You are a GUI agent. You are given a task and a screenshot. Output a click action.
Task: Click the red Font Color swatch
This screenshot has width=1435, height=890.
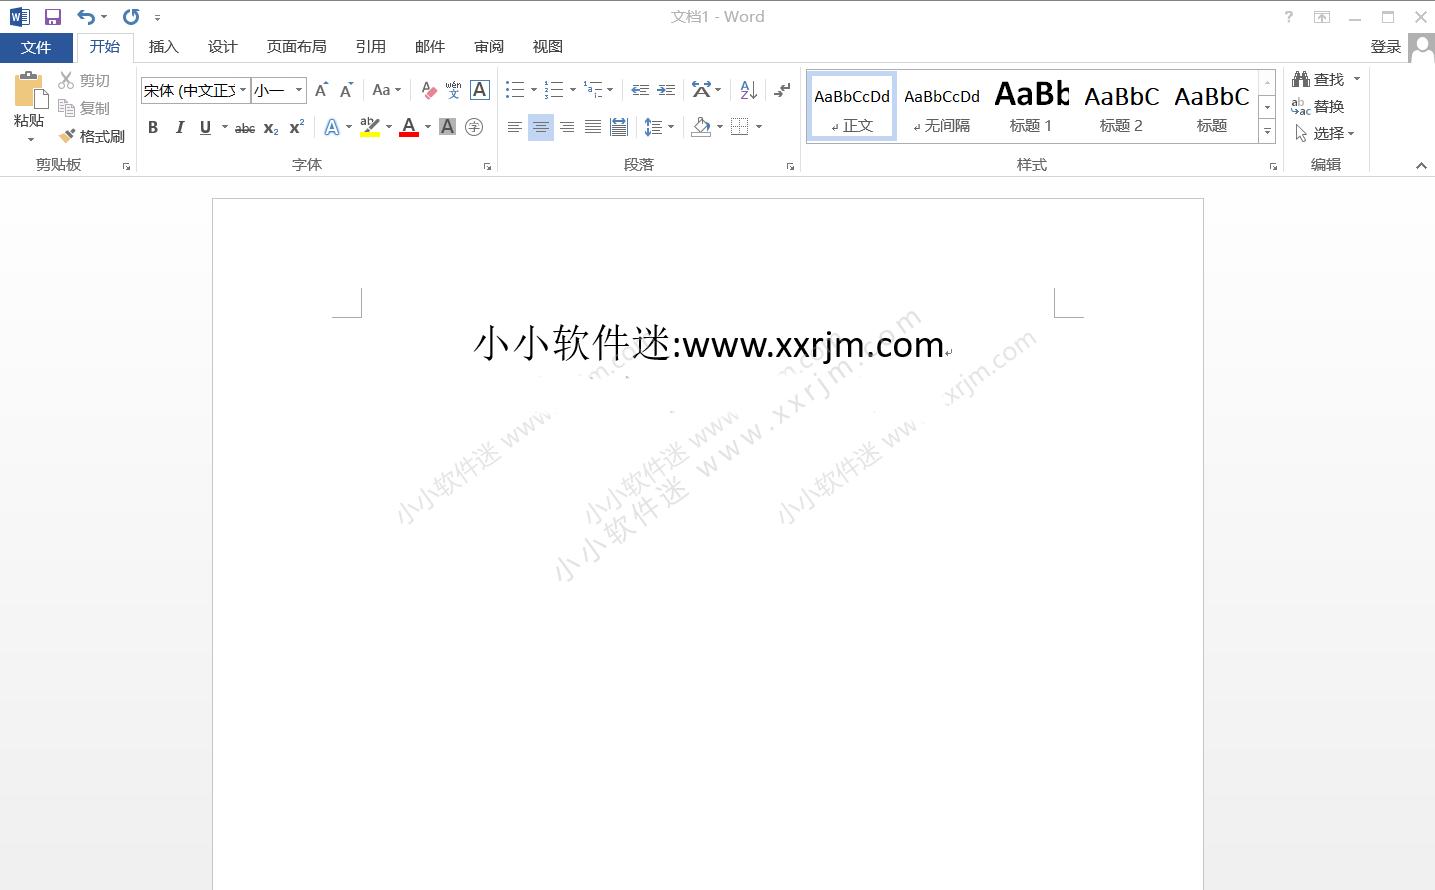point(408,127)
